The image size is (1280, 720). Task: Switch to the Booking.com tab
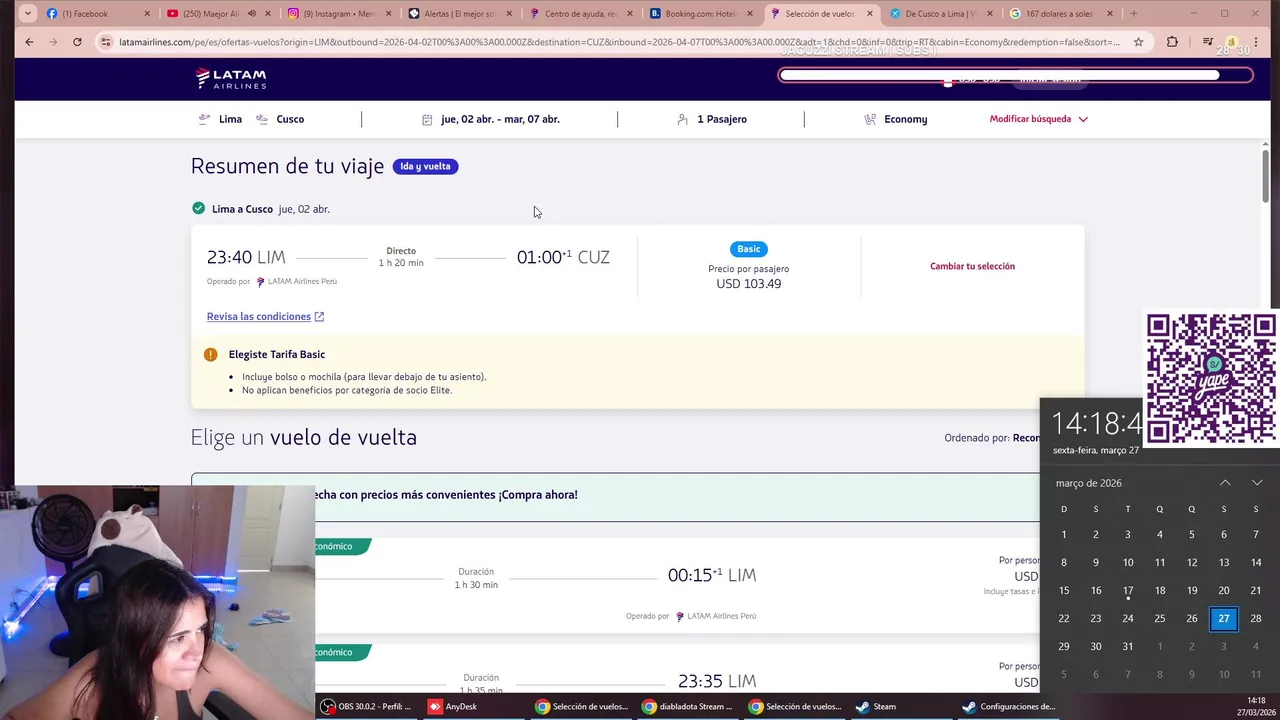pos(700,14)
